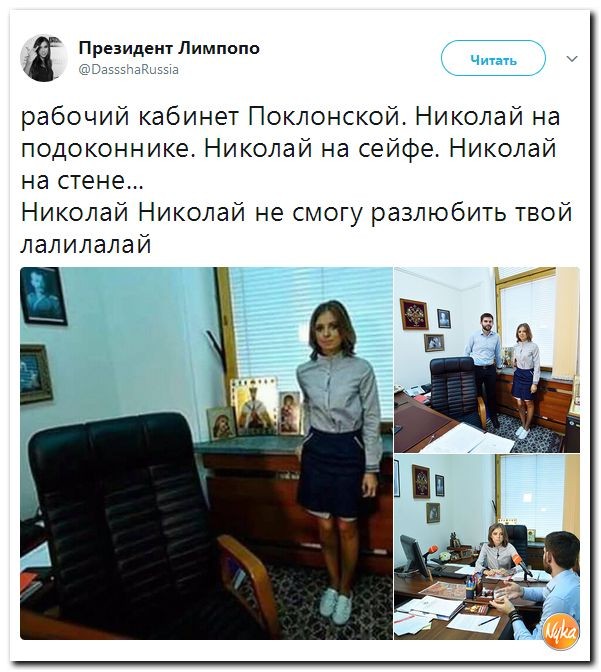Click the word Поклонской in the tweet
601x672 pixels.
tap(326, 116)
